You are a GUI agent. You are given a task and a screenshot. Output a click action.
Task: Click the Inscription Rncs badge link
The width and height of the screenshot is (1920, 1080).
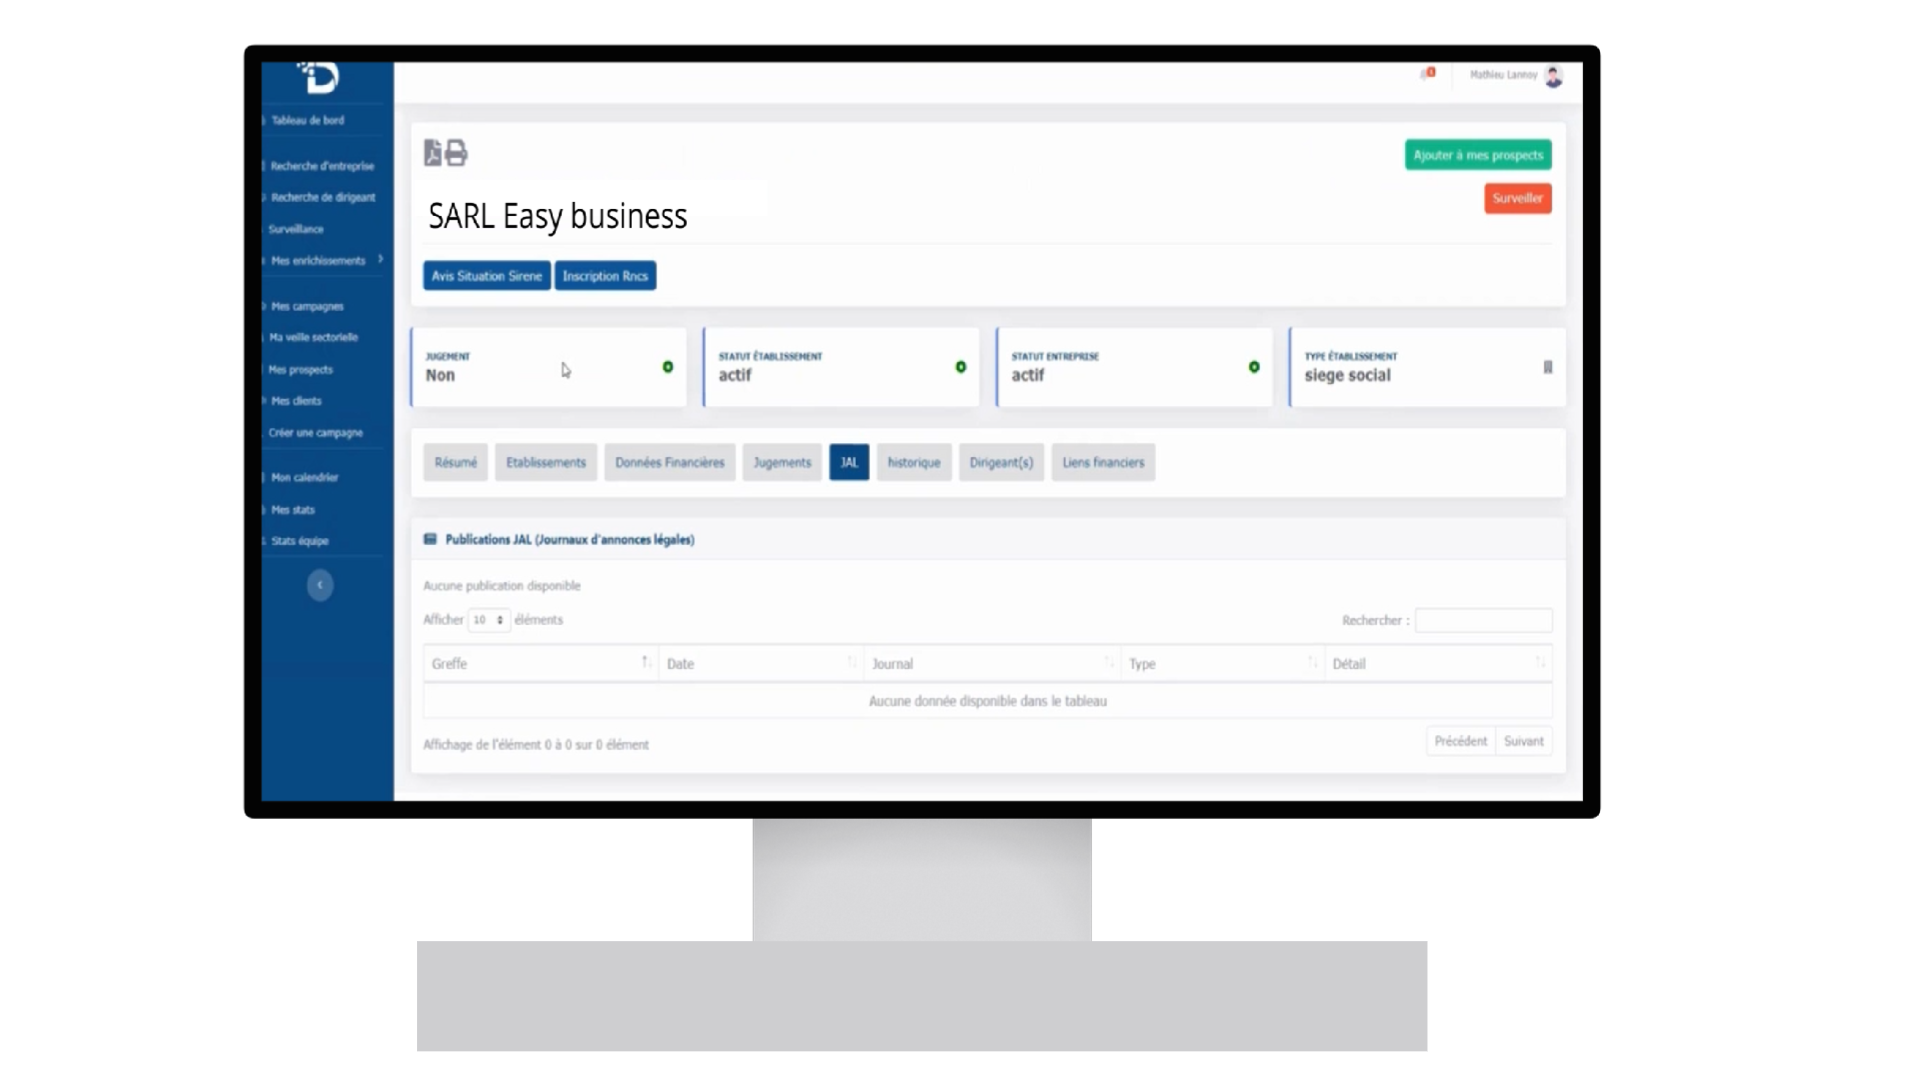tap(605, 276)
